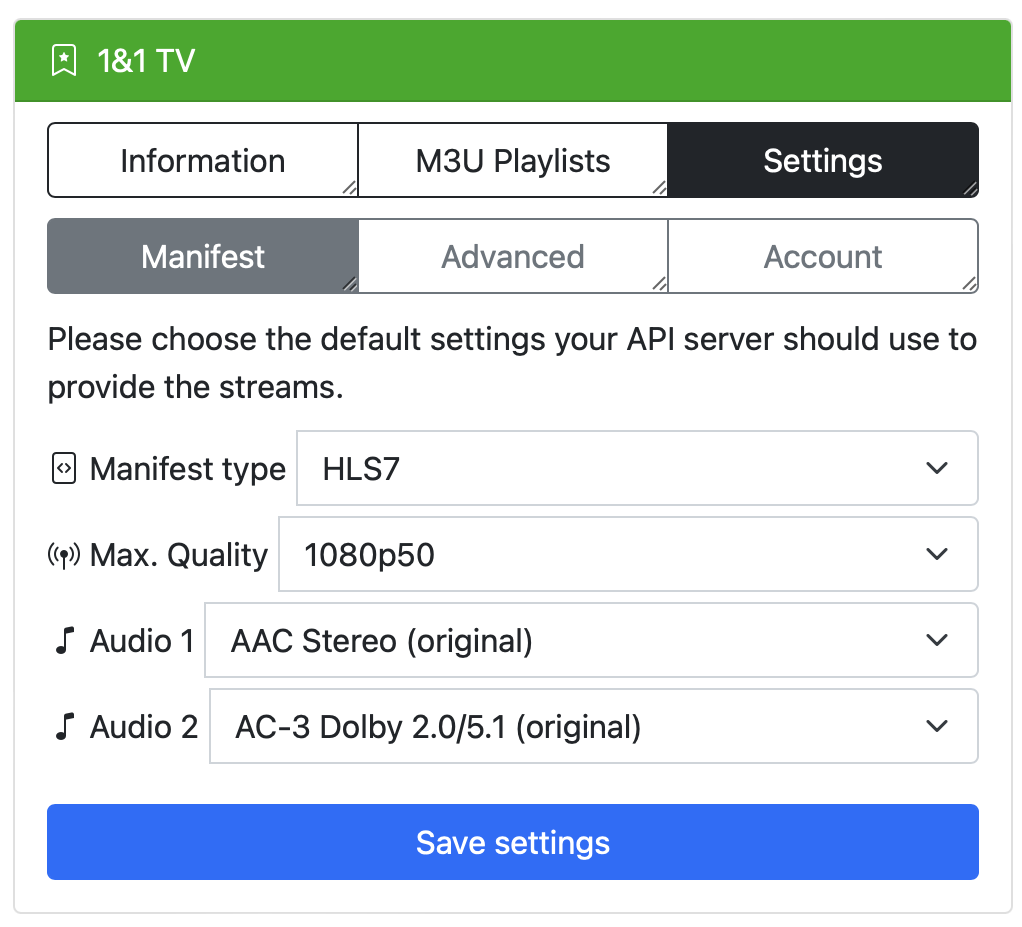This screenshot has width=1022, height=927.
Task: Click the Manifest type label
Action: [x=188, y=469]
